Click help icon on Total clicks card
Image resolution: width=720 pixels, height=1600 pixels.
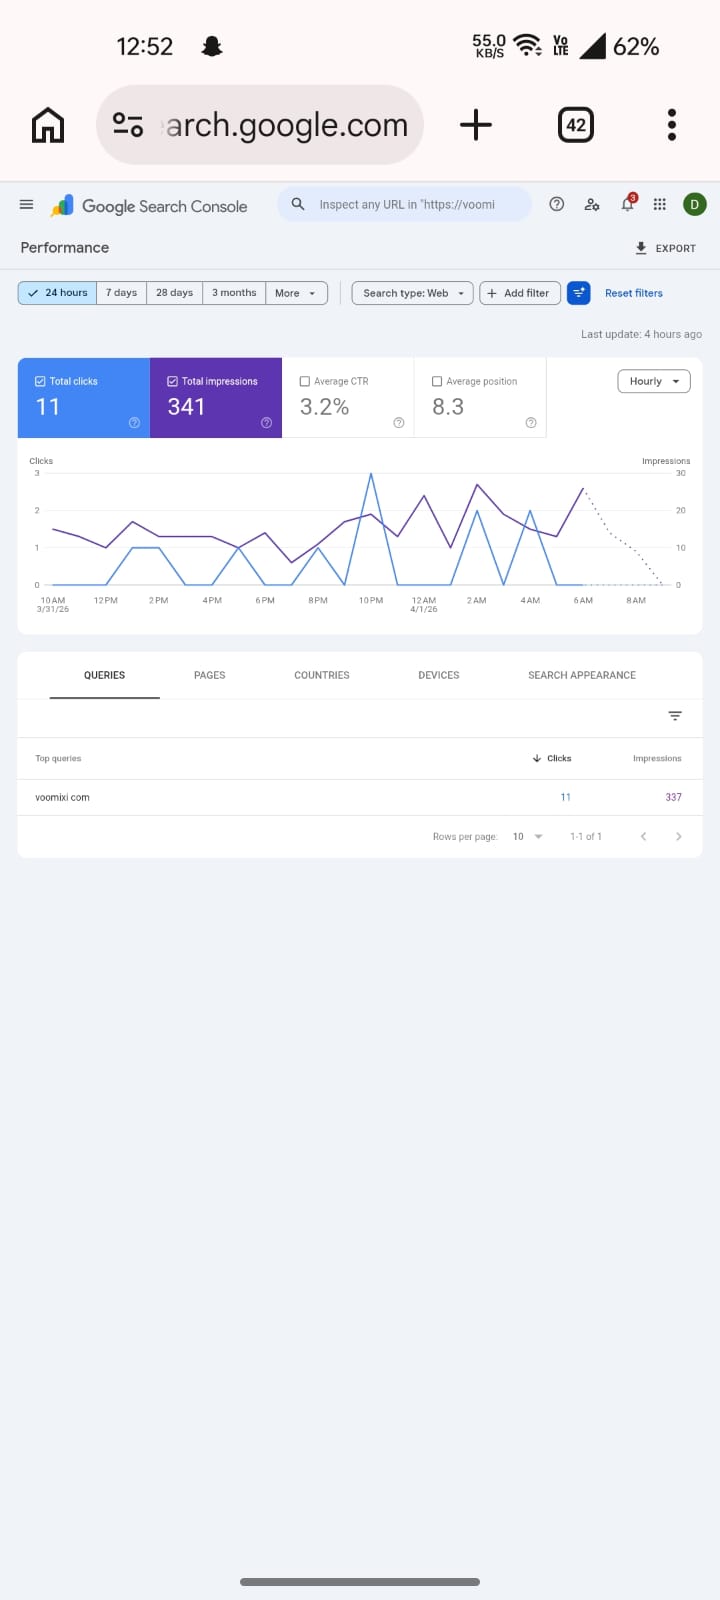coord(134,423)
